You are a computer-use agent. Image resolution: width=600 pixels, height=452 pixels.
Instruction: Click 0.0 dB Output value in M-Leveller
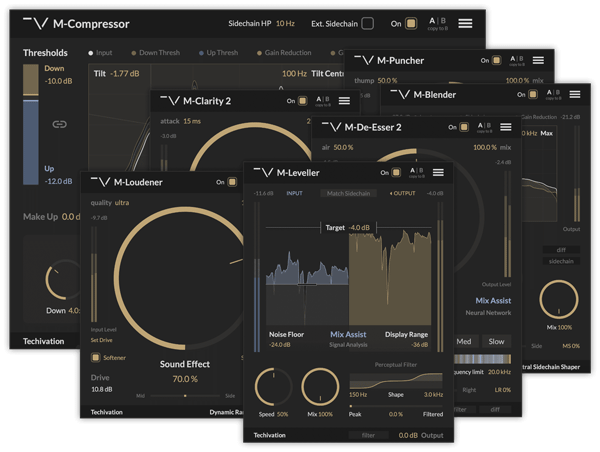408,435
